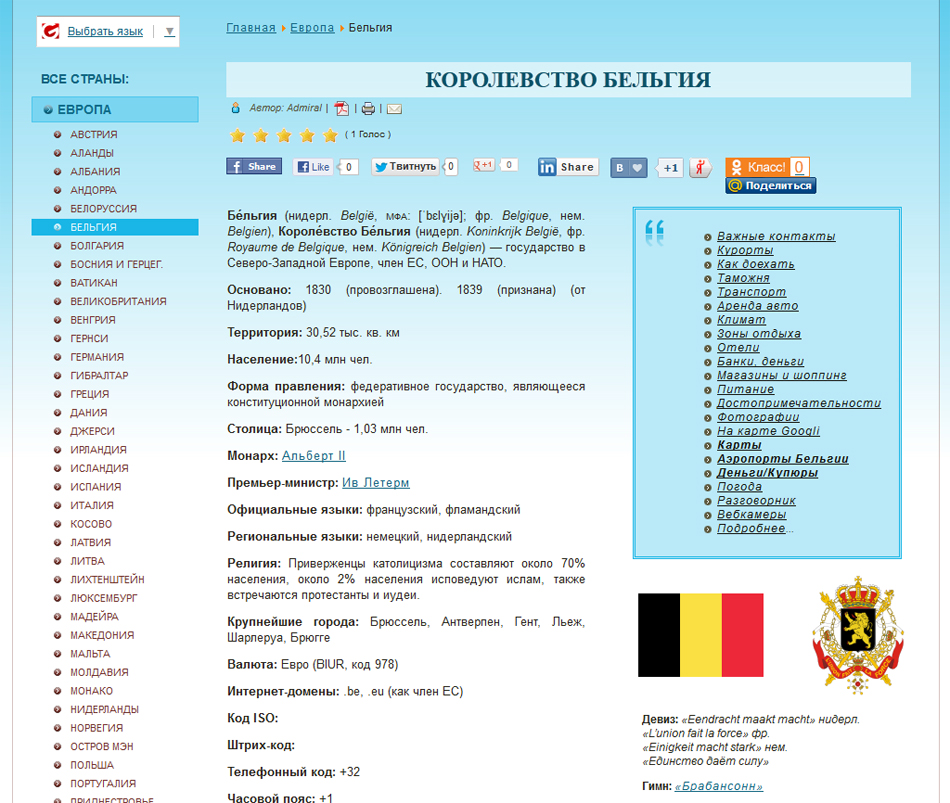Open Магазины и шоппинг link

(x=782, y=376)
